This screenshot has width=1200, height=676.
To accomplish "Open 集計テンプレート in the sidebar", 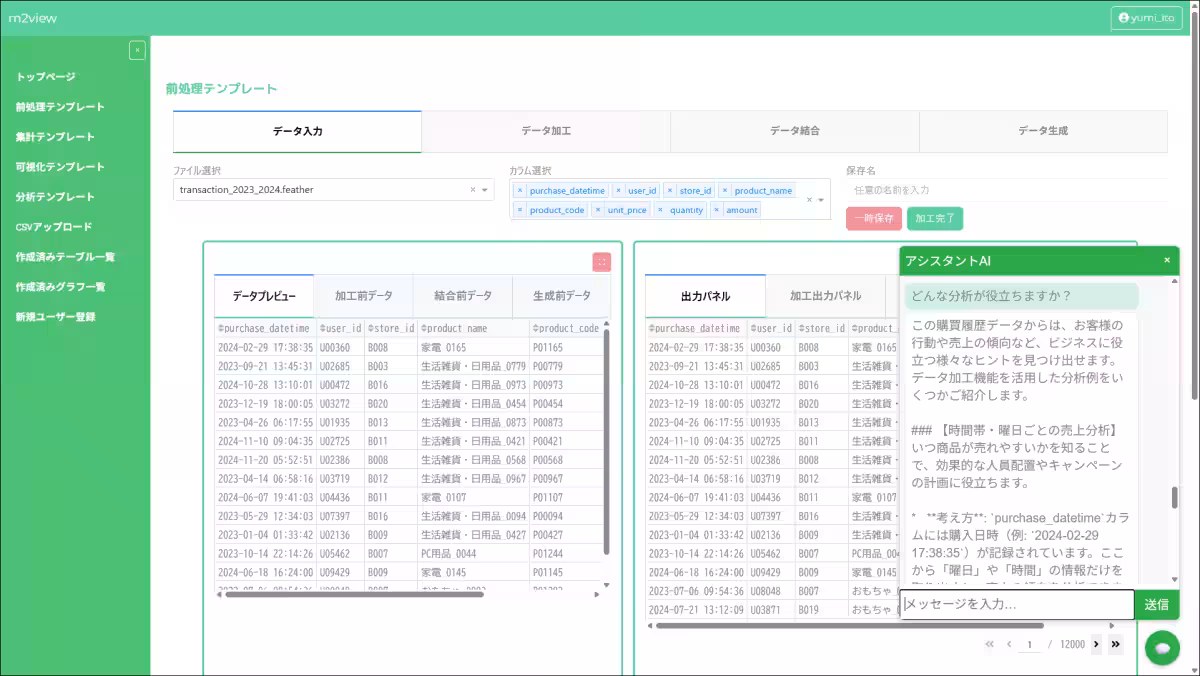I will (x=55, y=137).
